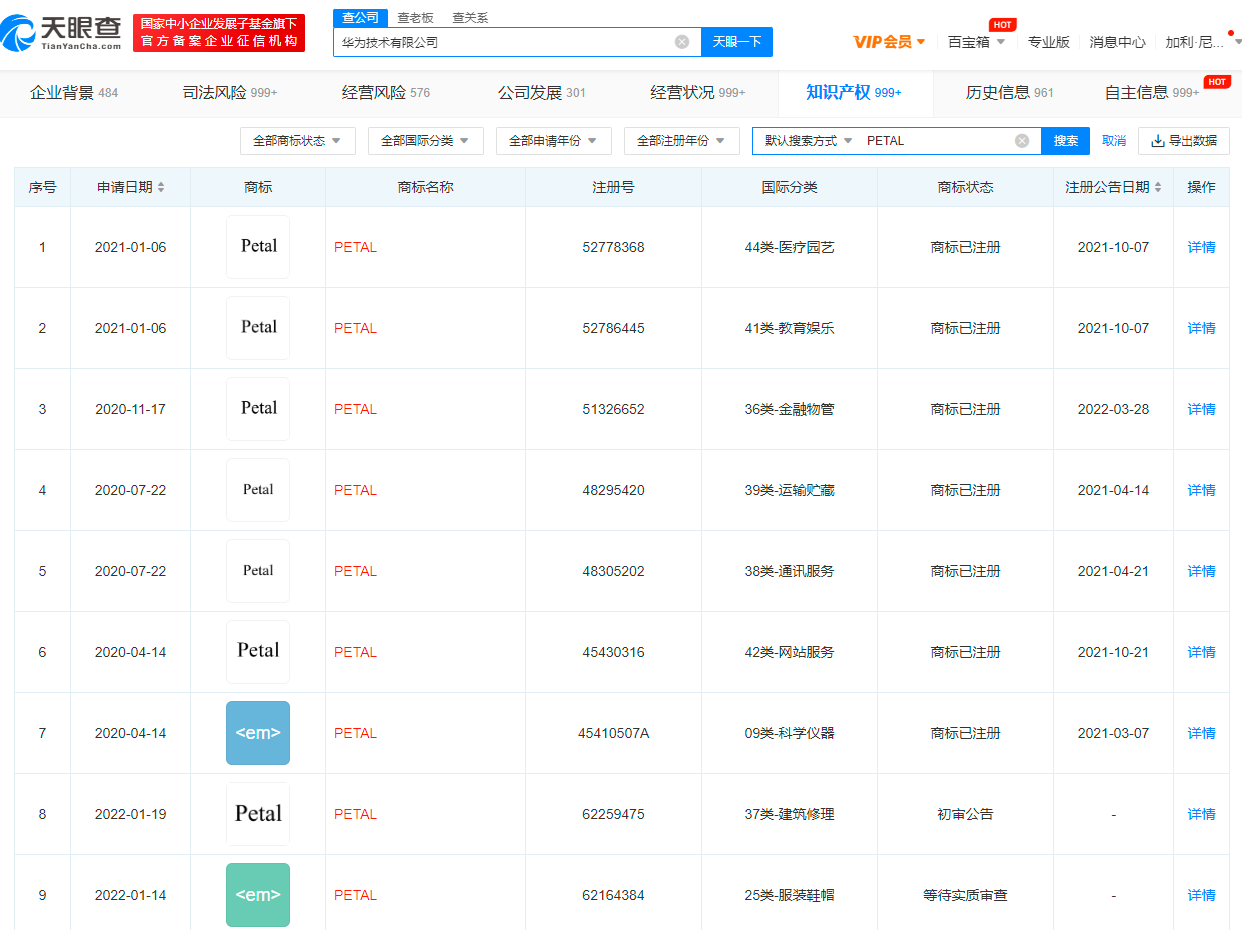The height and width of the screenshot is (930, 1242).
Task: Sort by application date column arrows
Action: [x=161, y=187]
